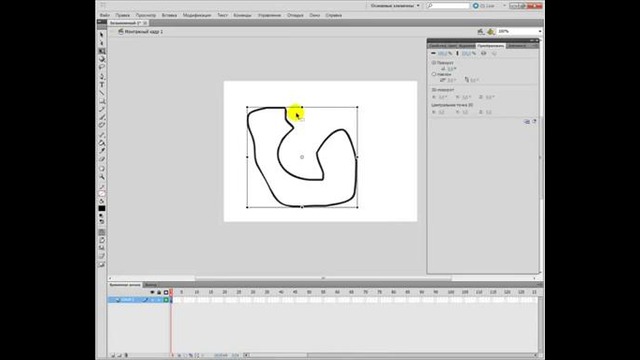Select the Paint Bucket tool
Image resolution: width=640 pixels, height=360 pixels.
(x=102, y=143)
